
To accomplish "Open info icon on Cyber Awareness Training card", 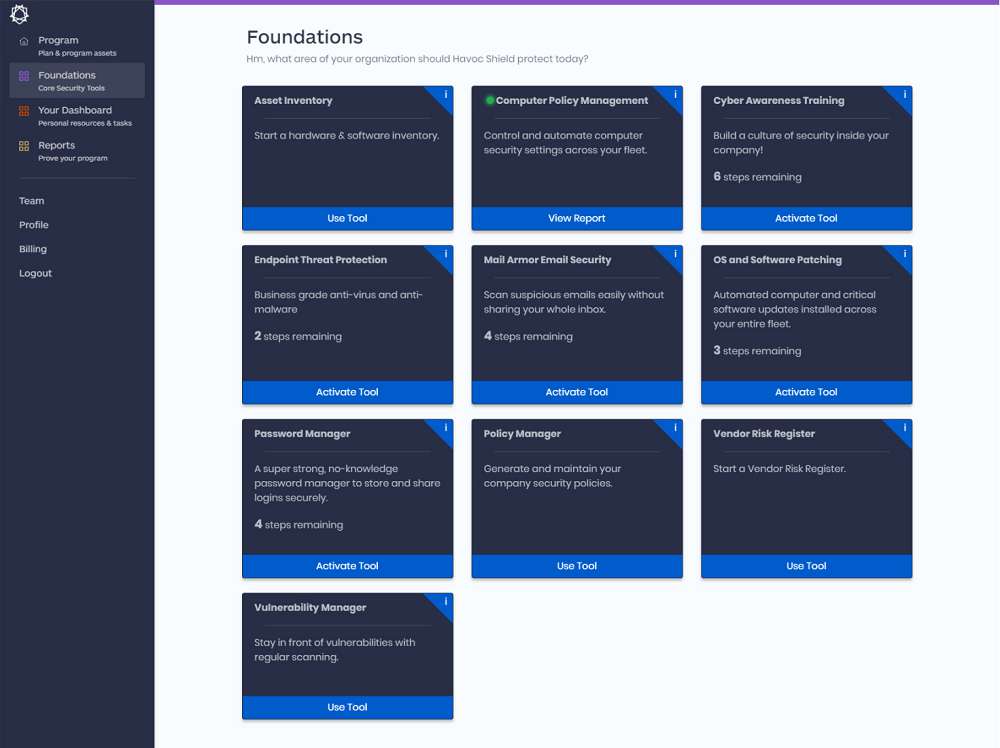I will 904,94.
